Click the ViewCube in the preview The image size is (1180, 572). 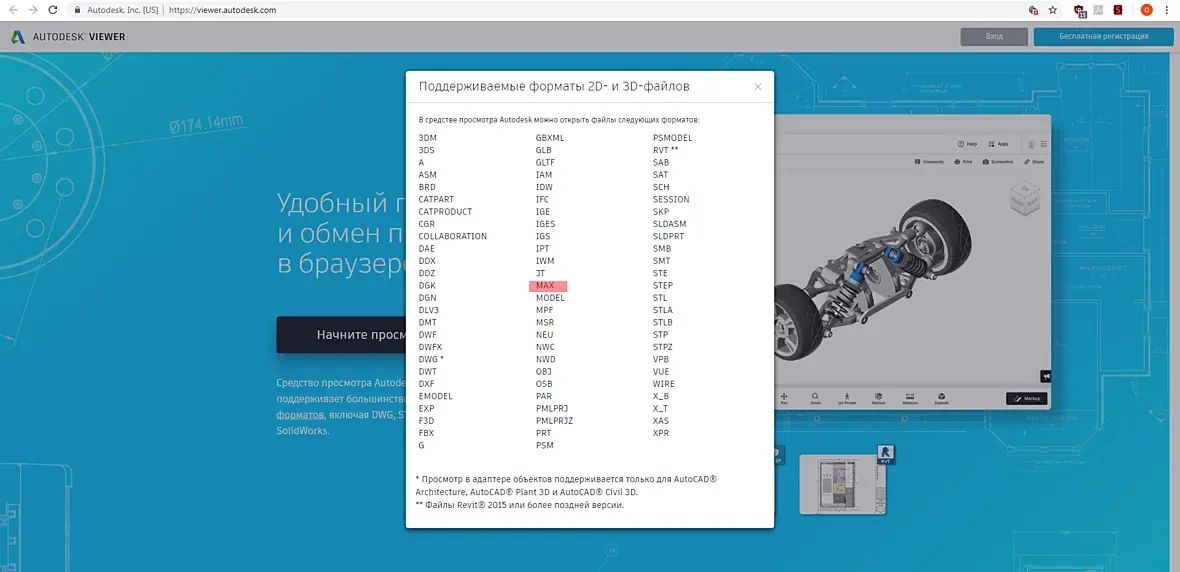point(1023,201)
